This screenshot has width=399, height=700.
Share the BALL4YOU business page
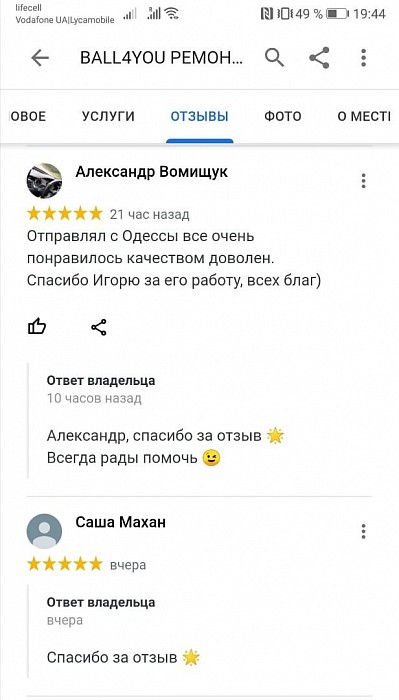[319, 58]
